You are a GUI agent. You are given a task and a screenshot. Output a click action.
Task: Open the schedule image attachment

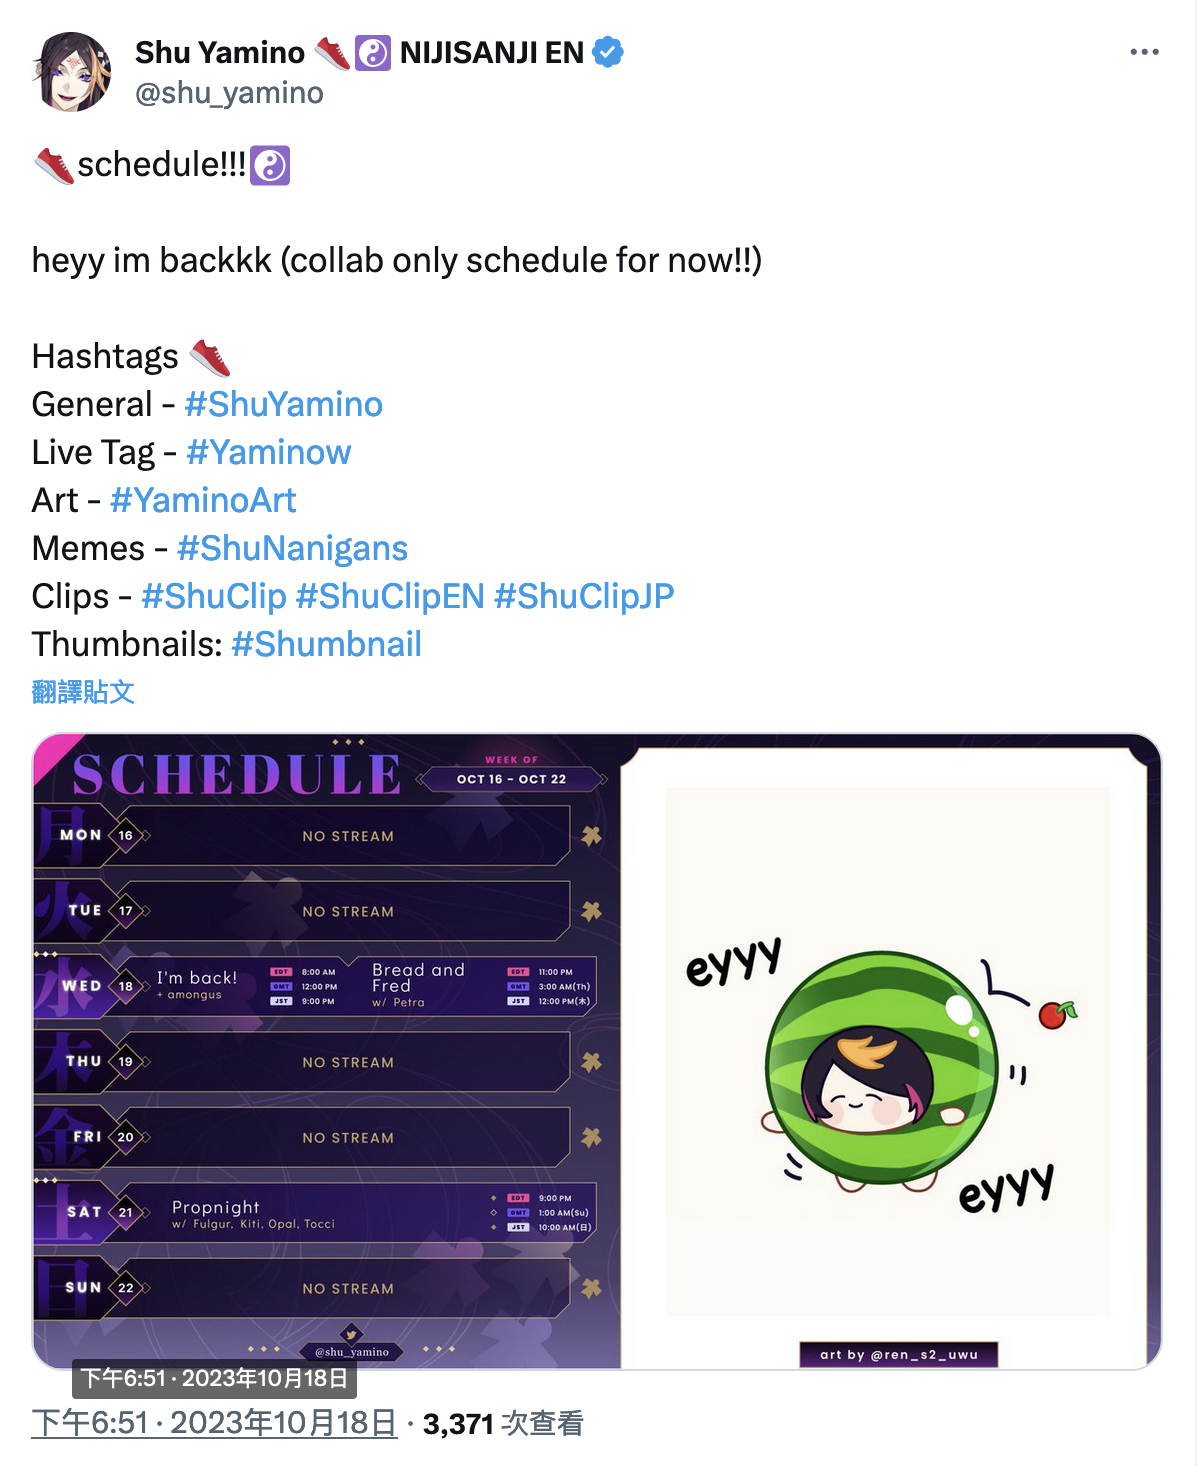tap(597, 1051)
